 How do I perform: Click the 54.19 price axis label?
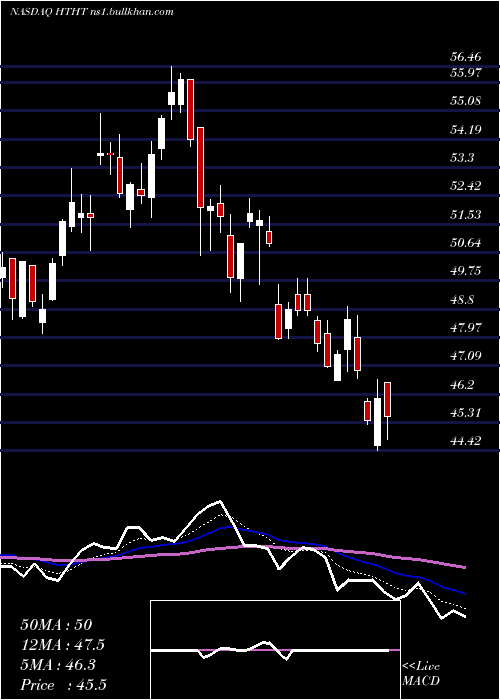[x=466, y=130]
